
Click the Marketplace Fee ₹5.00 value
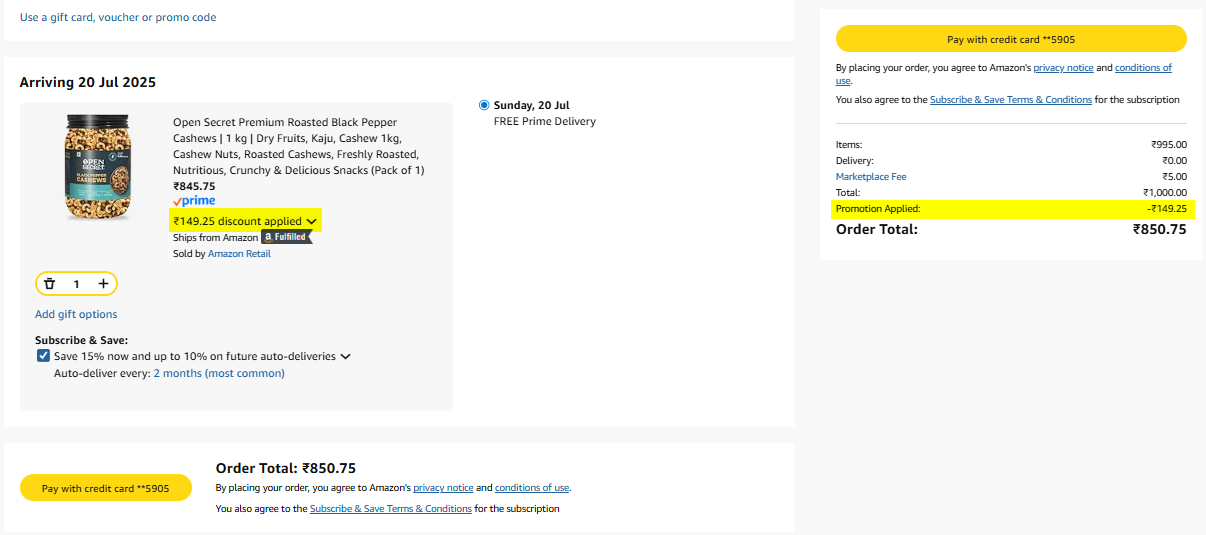pos(1175,176)
